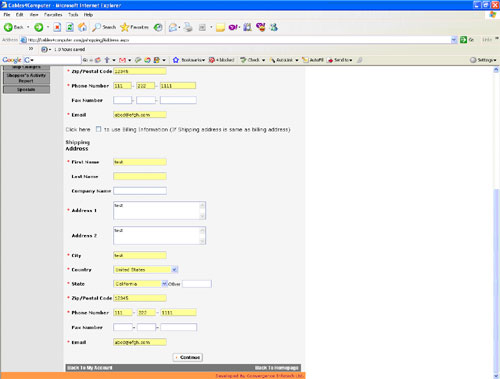This screenshot has width=500, height=379.
Task: Check the use Billing Information checkbox
Action: [98, 129]
